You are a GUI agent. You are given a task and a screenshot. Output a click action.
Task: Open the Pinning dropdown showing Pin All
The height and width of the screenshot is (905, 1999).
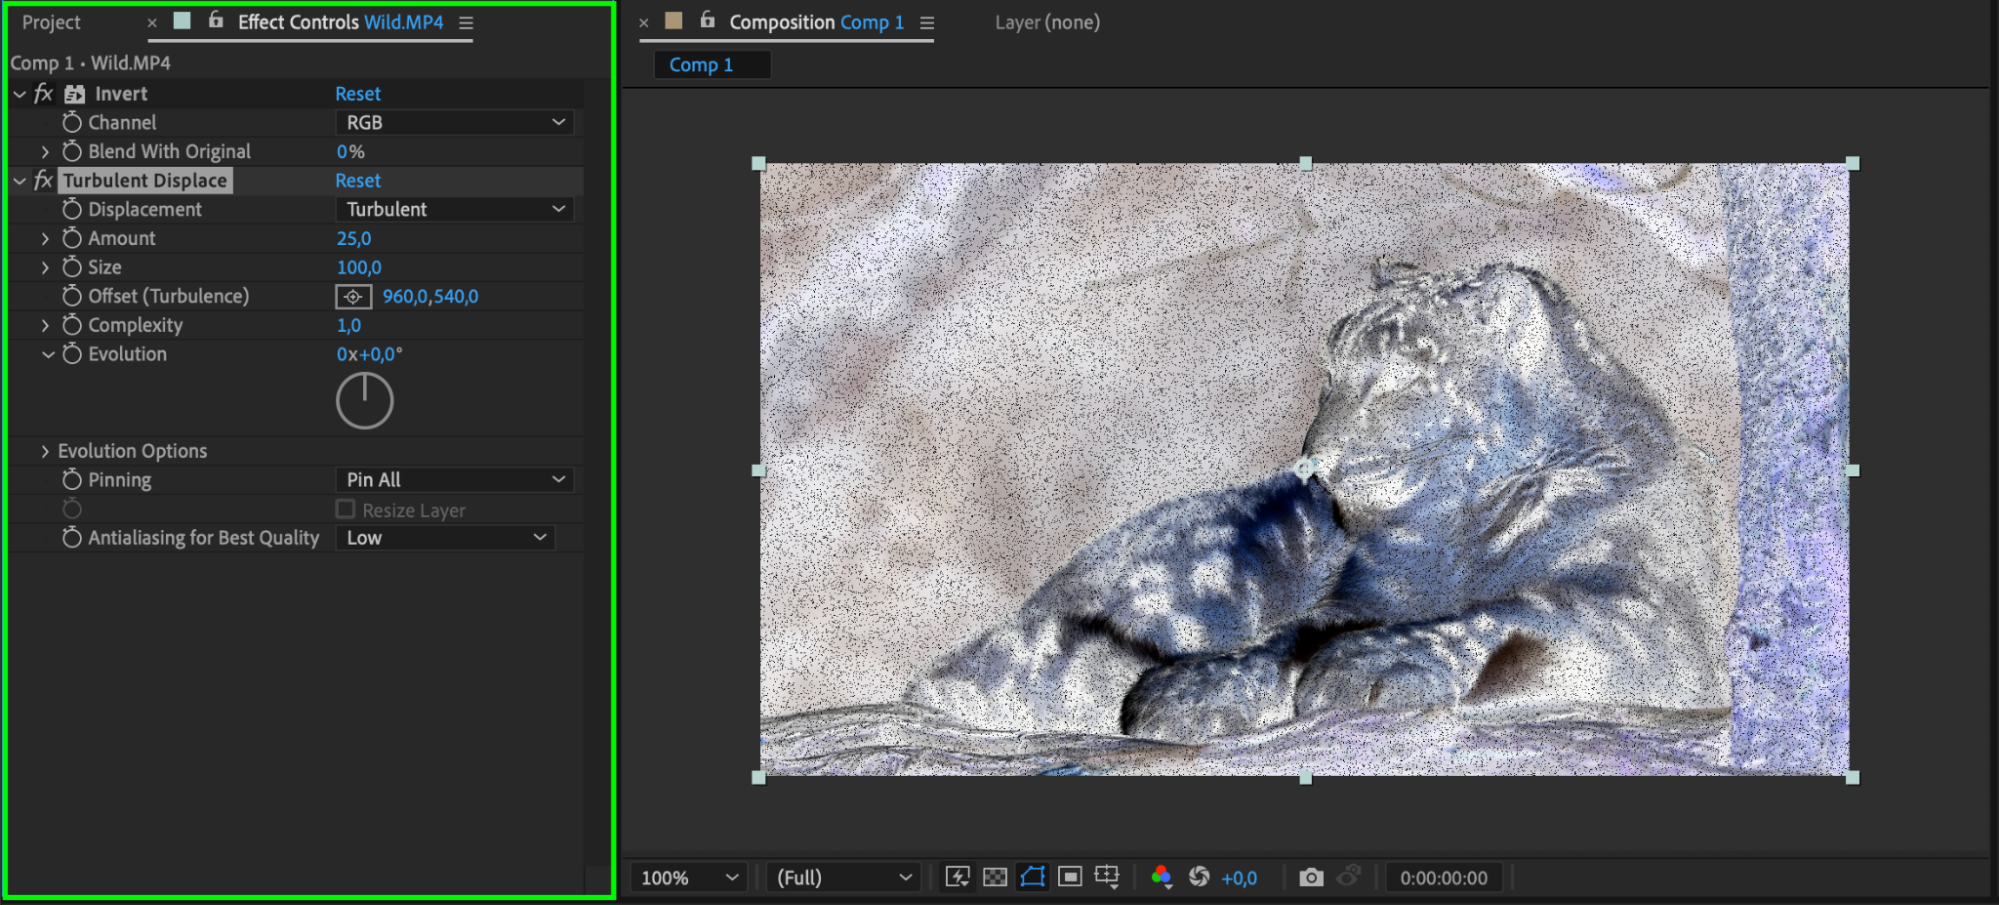point(455,480)
